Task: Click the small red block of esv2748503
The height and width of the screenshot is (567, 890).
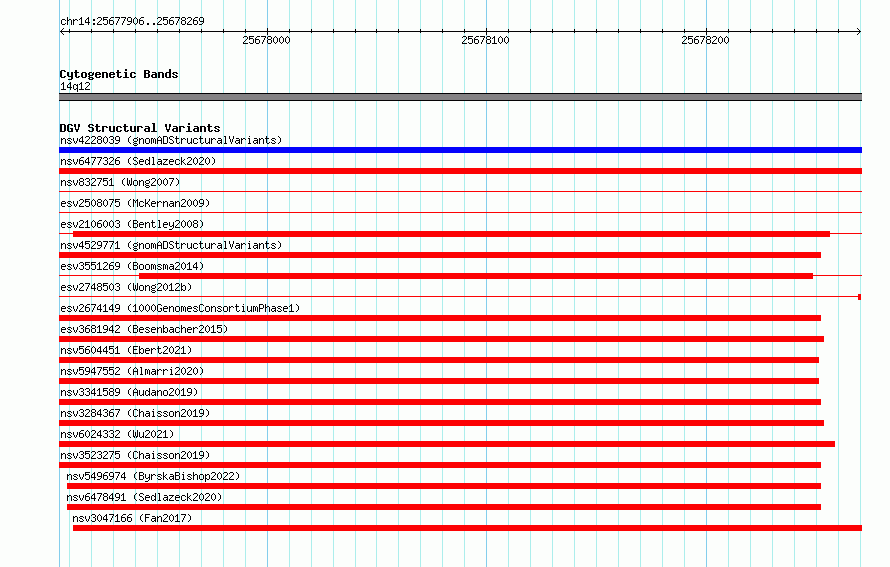Action: coord(859,297)
